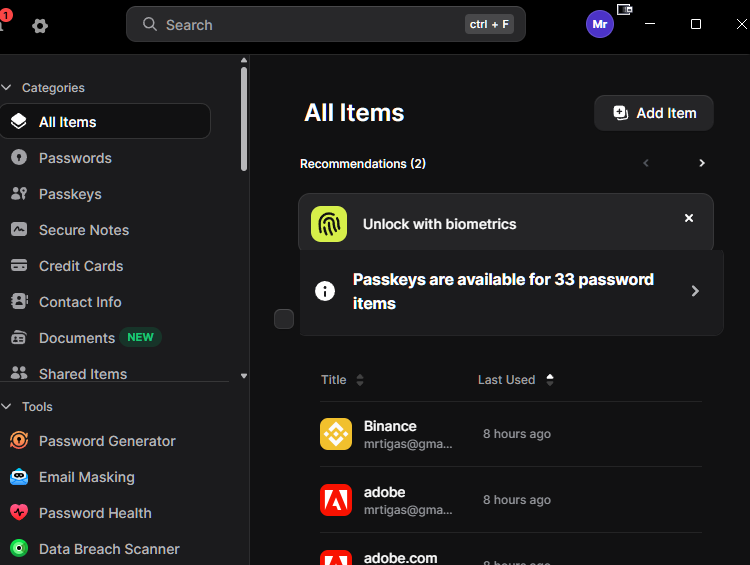Collapse the Tools section
This screenshot has width=750, height=565.
tap(6, 406)
